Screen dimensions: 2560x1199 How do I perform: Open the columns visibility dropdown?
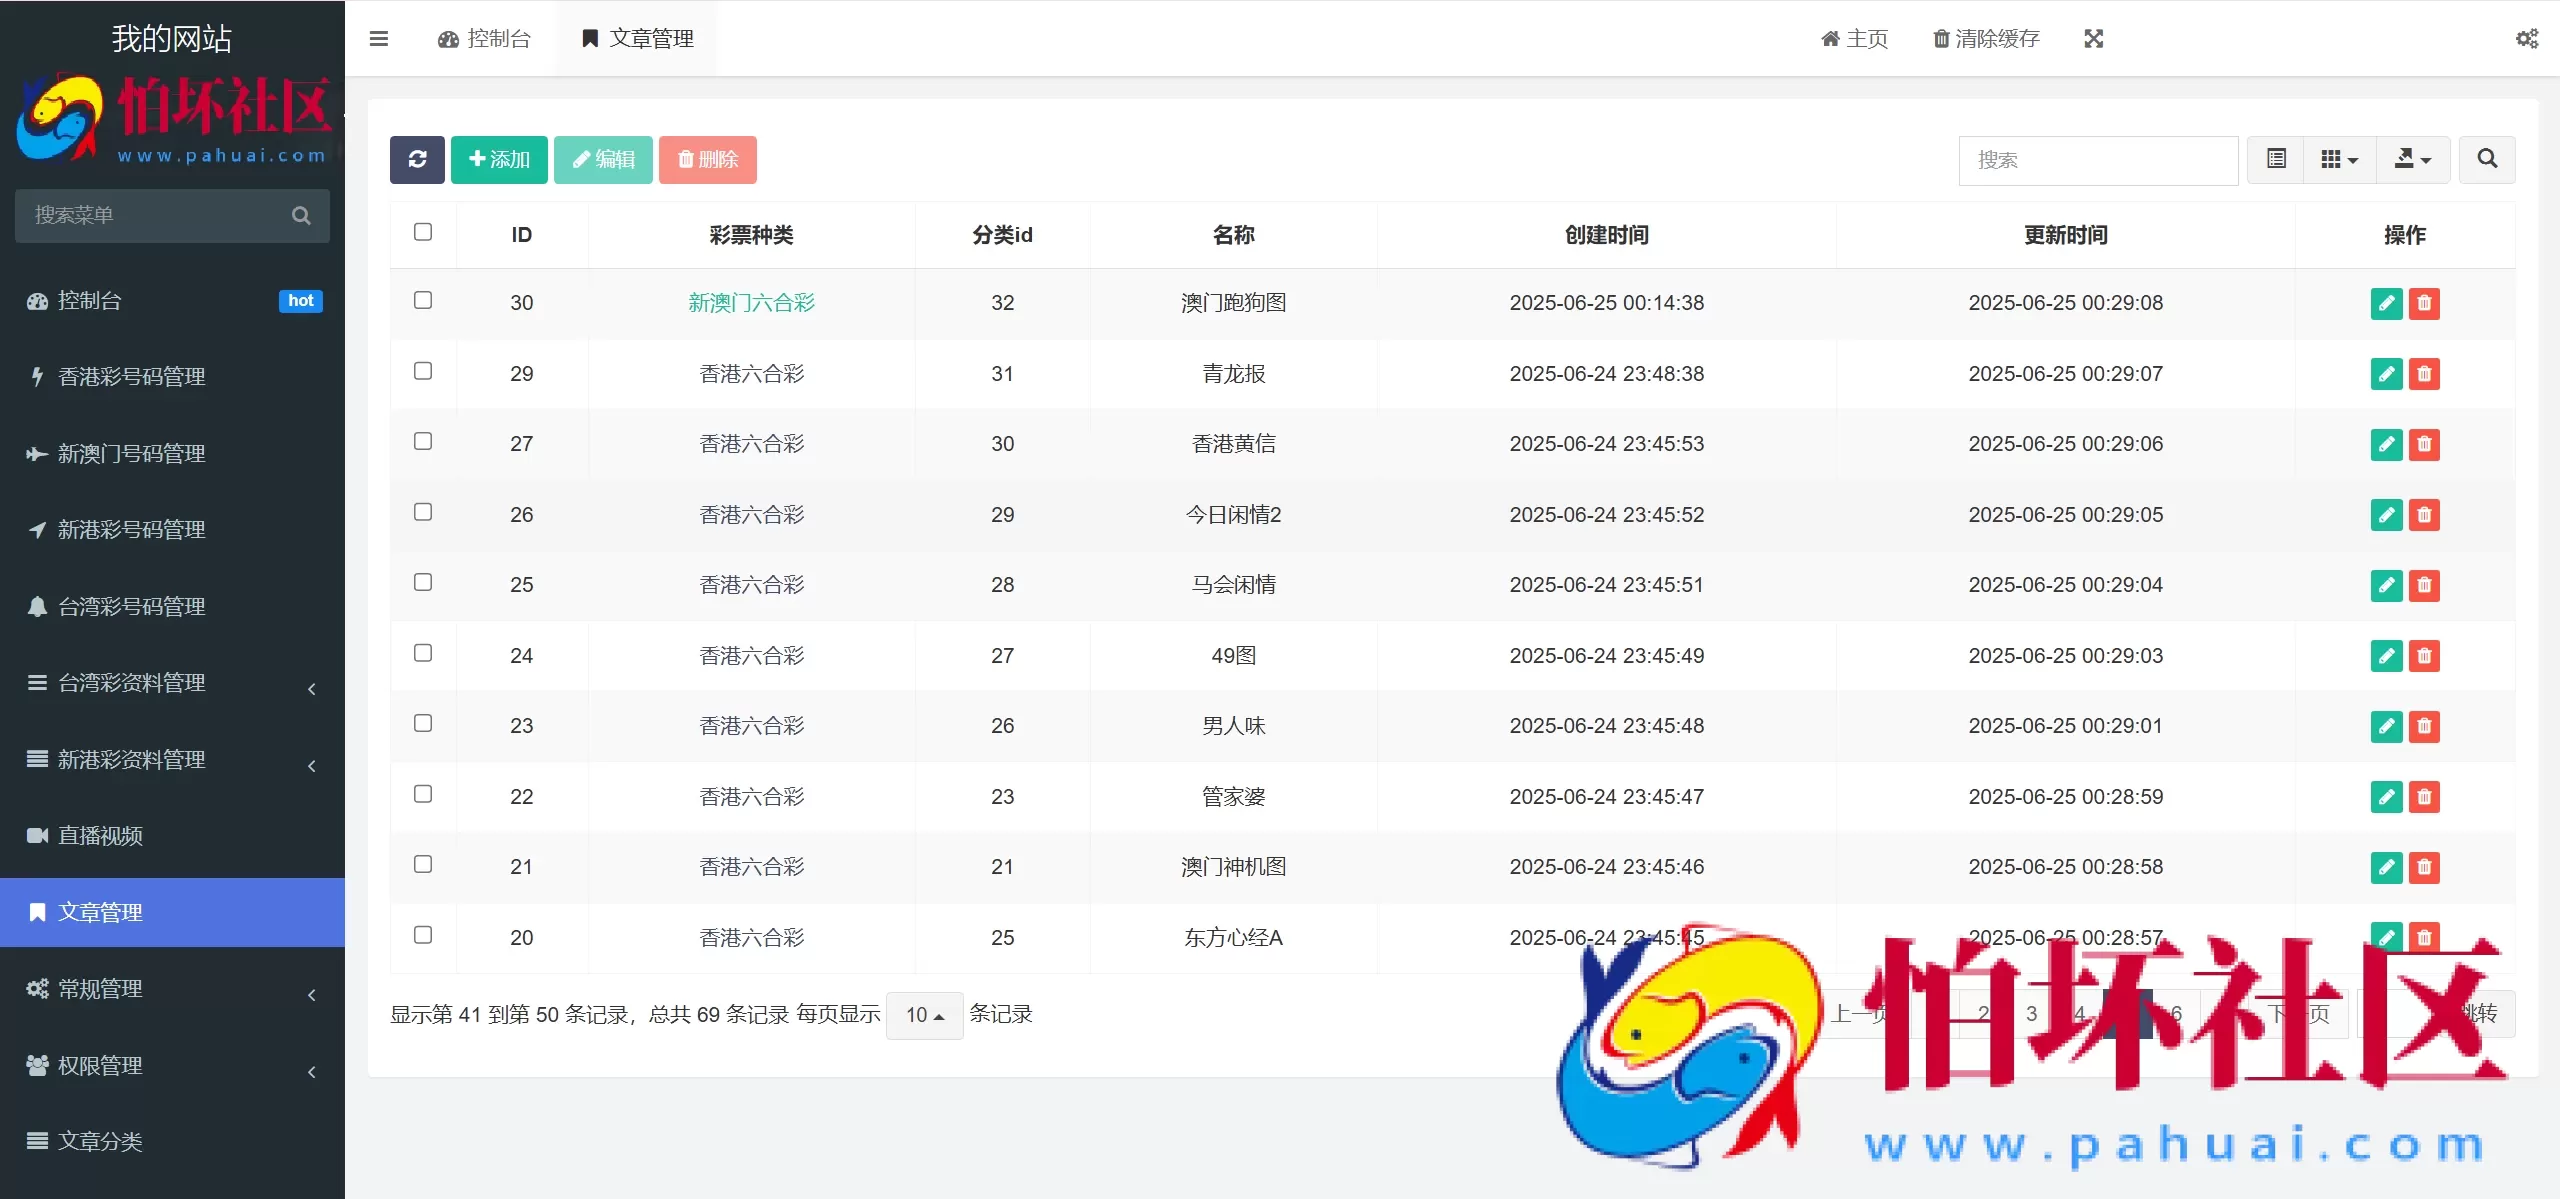tap(2338, 159)
